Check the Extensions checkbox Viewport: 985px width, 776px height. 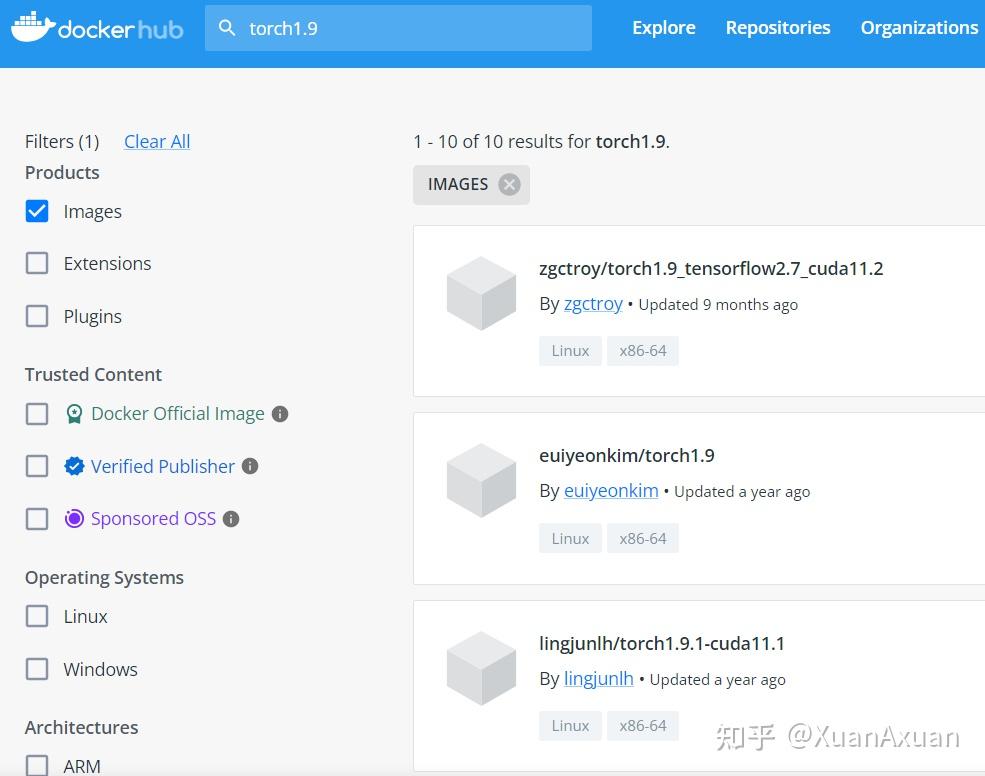37,263
